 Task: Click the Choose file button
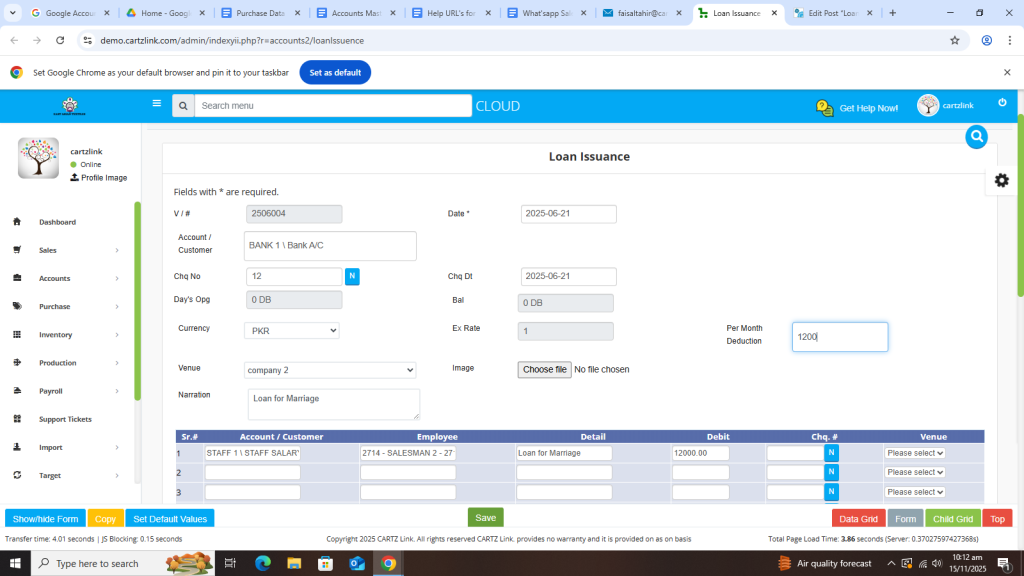point(545,370)
